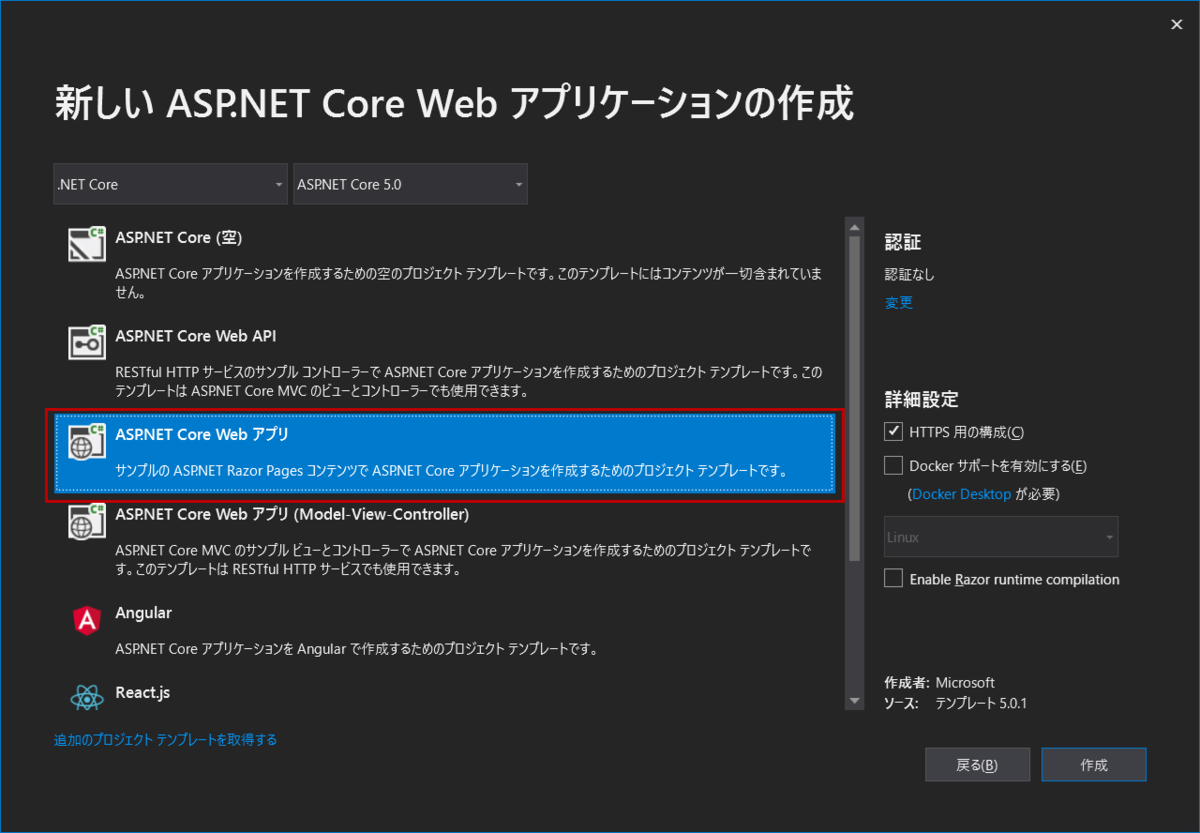Toggle the HTTPS 用の構成 checkbox

pos(894,432)
